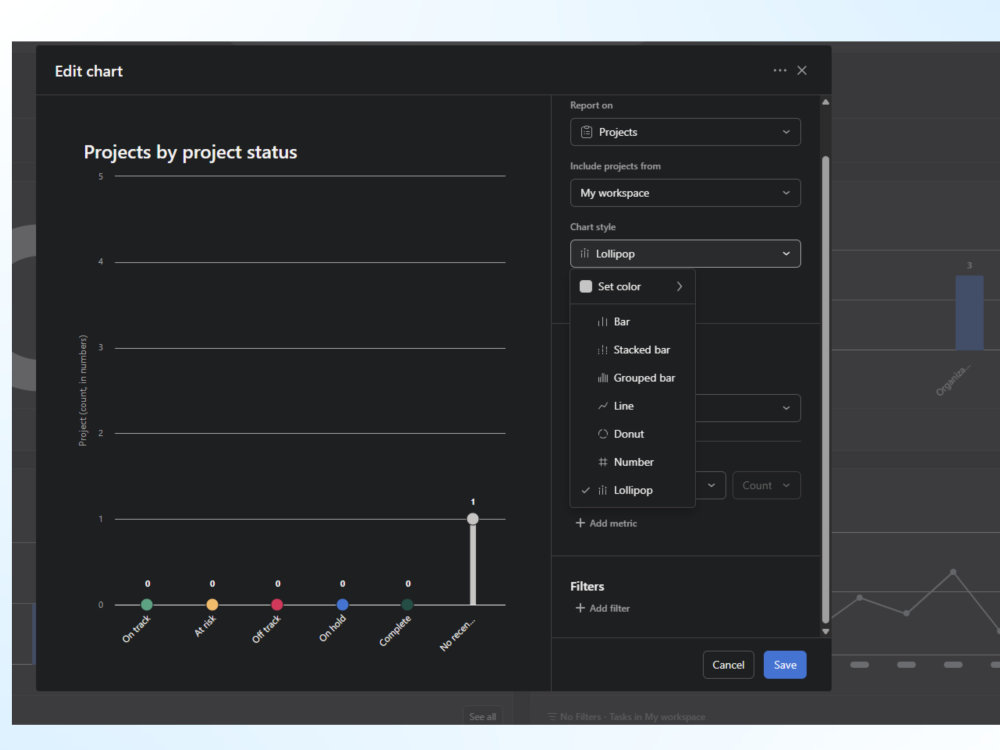Screen dimensions: 1000x750
Task: Click See all in the background dashboard
Action: click(x=482, y=716)
